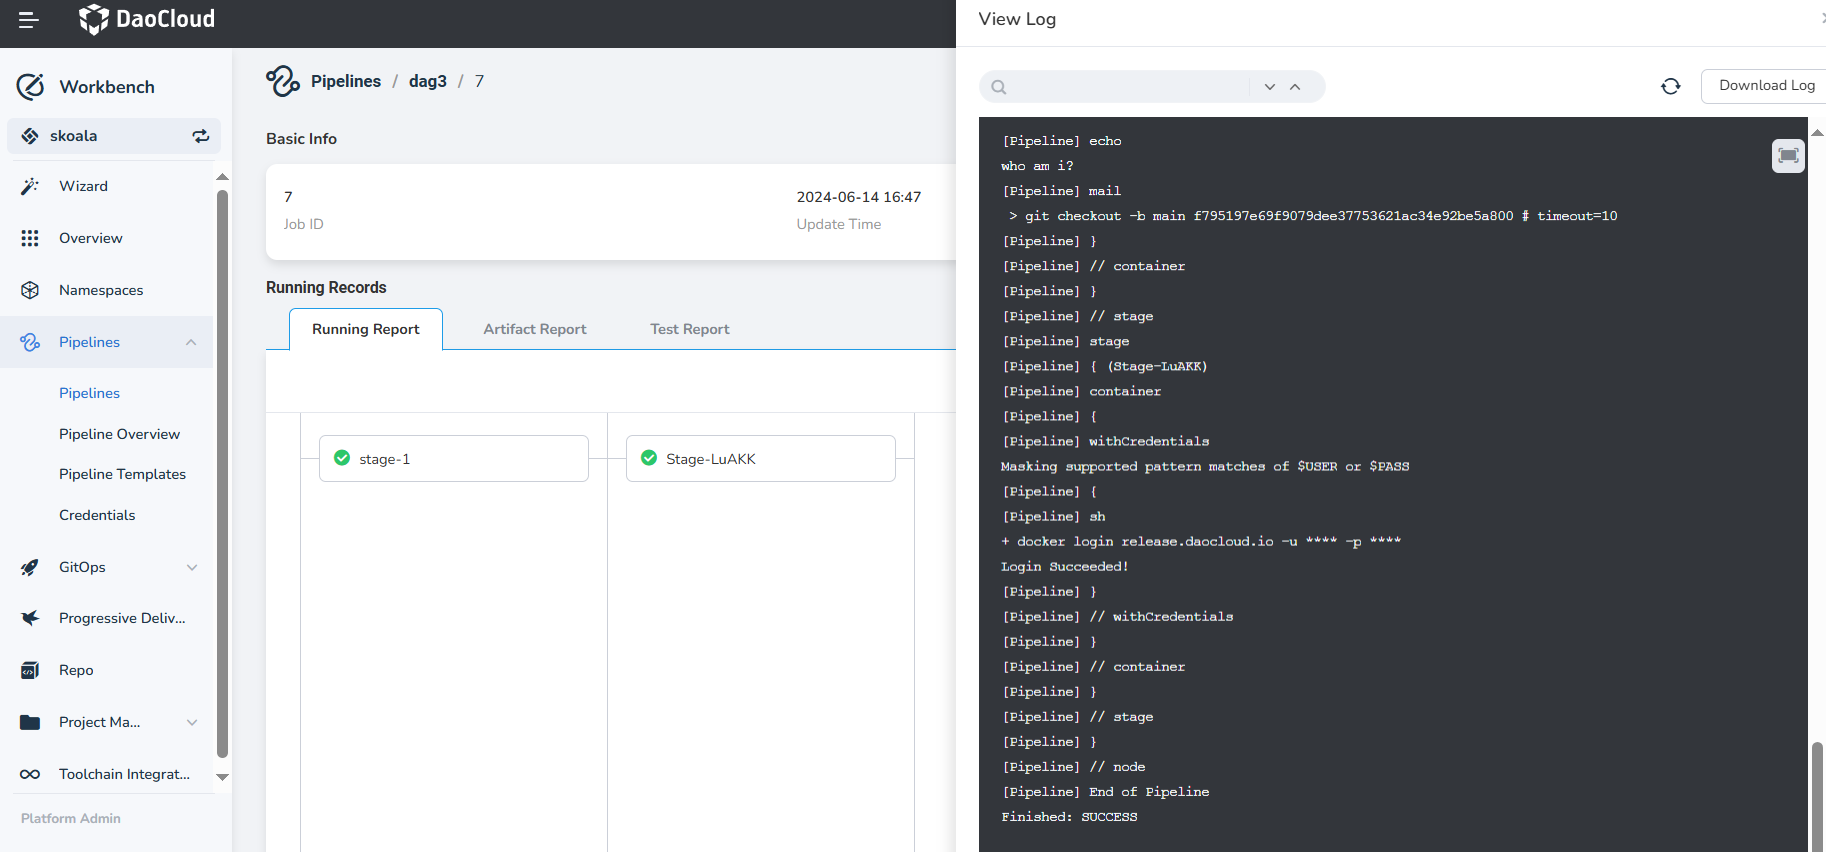1826x852 pixels.
Task: Open Overview via its grid icon
Action: click(x=30, y=238)
